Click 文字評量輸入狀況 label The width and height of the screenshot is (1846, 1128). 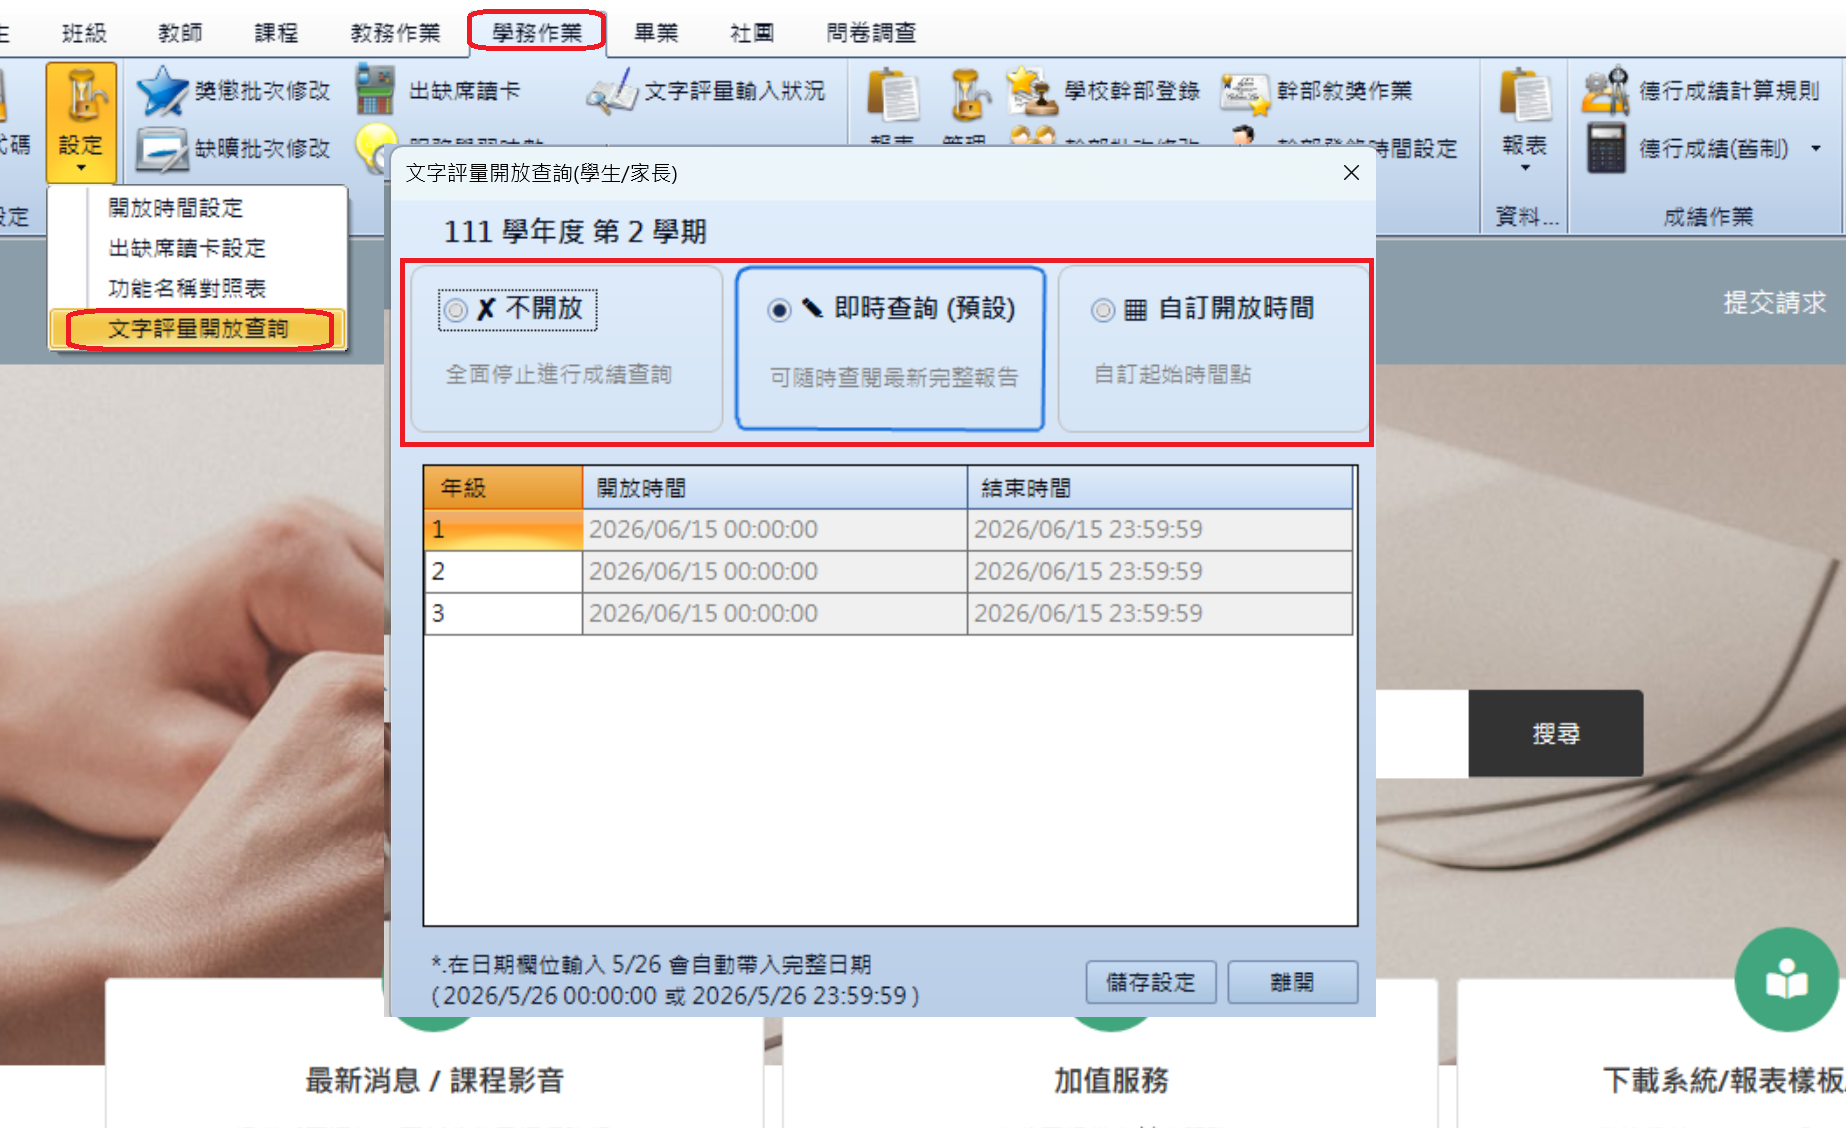735,91
